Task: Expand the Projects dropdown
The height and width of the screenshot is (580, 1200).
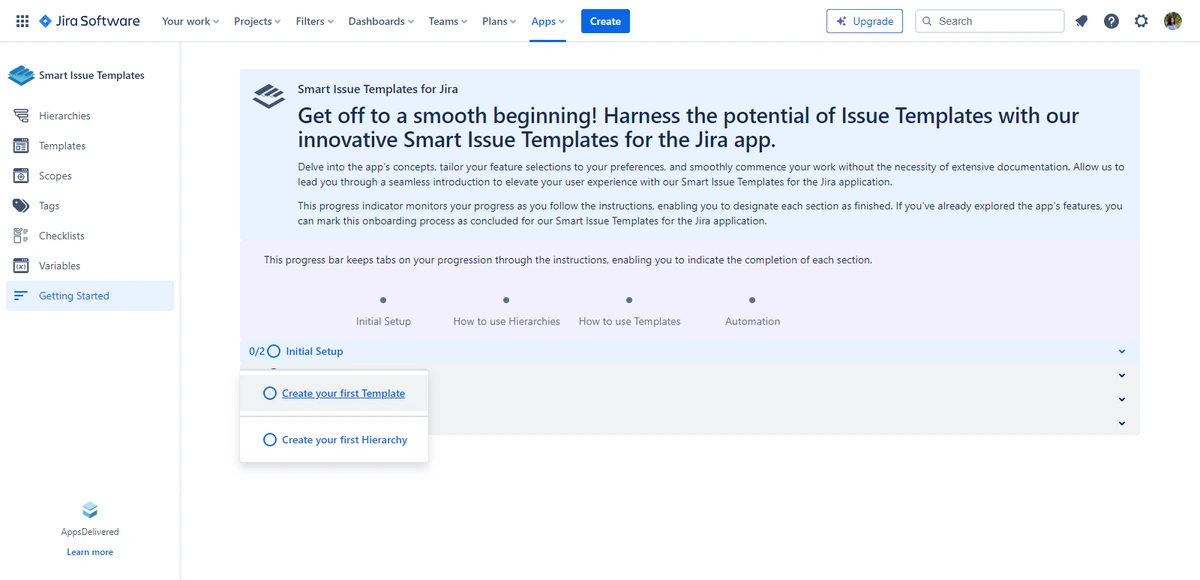Action: [x=257, y=21]
